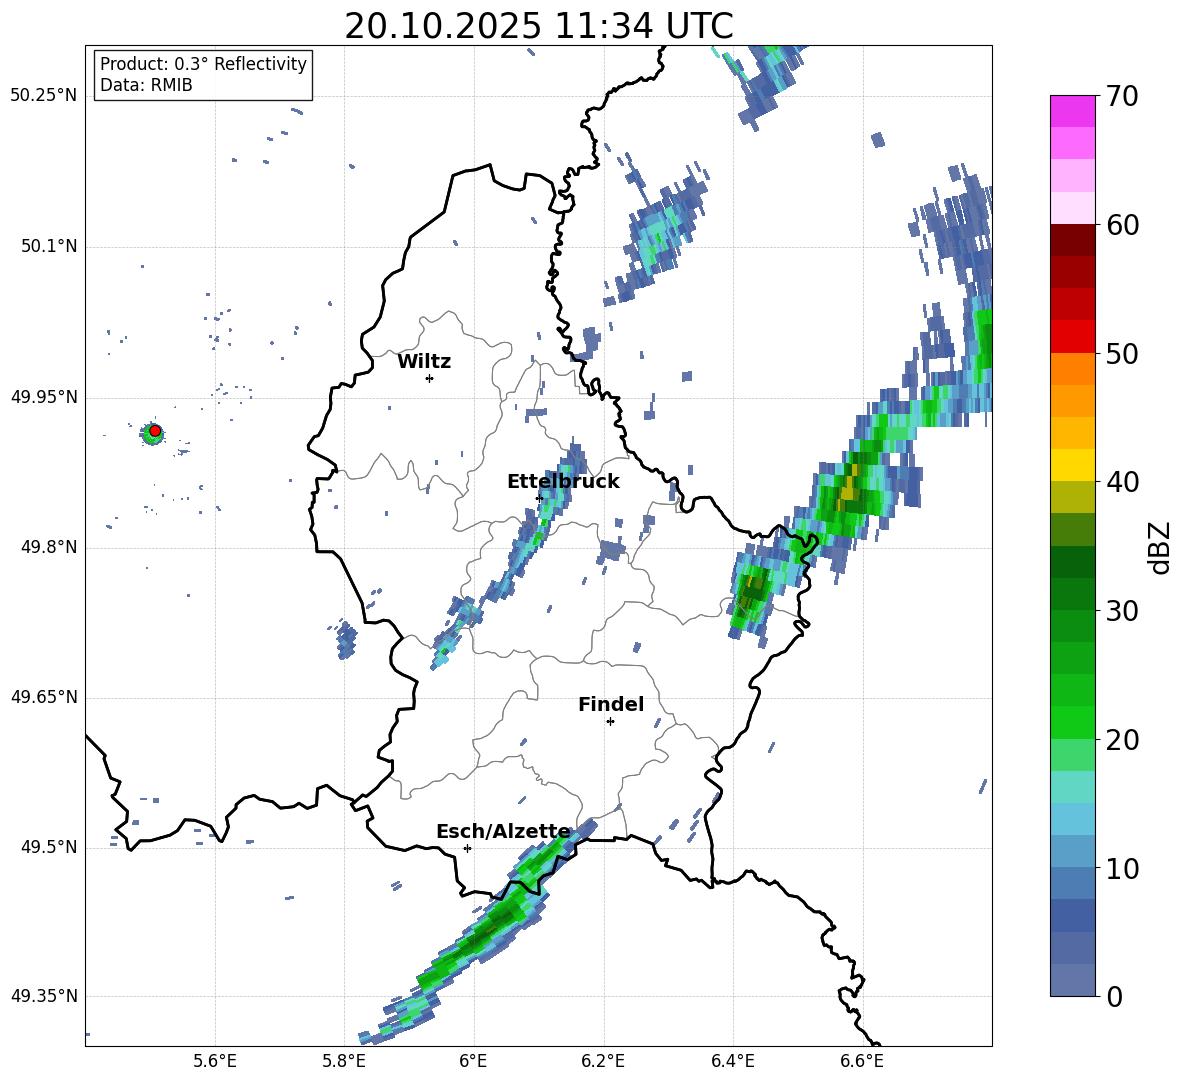Click the 'Data: RMIB' label
Image resolution: width=1184 pixels, height=1081 pixels.
[x=146, y=85]
